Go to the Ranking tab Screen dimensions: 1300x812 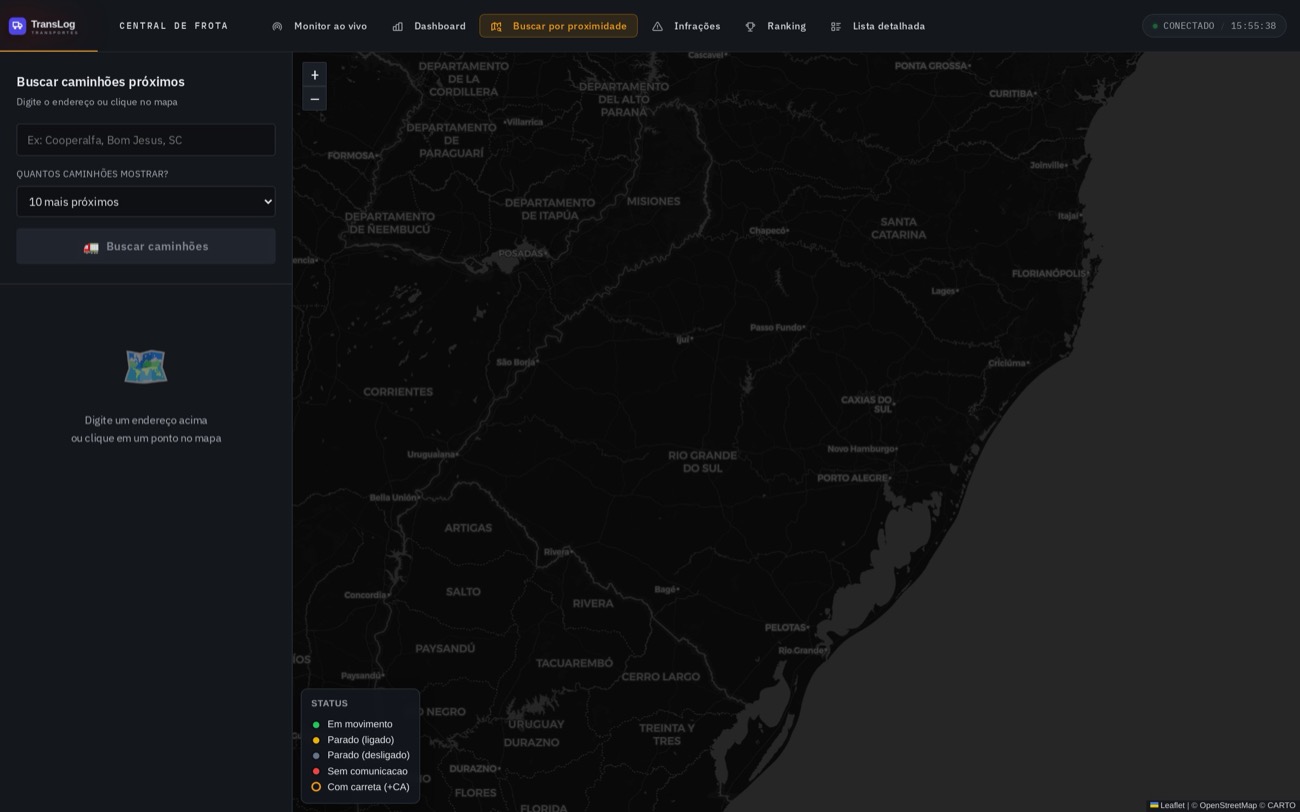tap(776, 26)
